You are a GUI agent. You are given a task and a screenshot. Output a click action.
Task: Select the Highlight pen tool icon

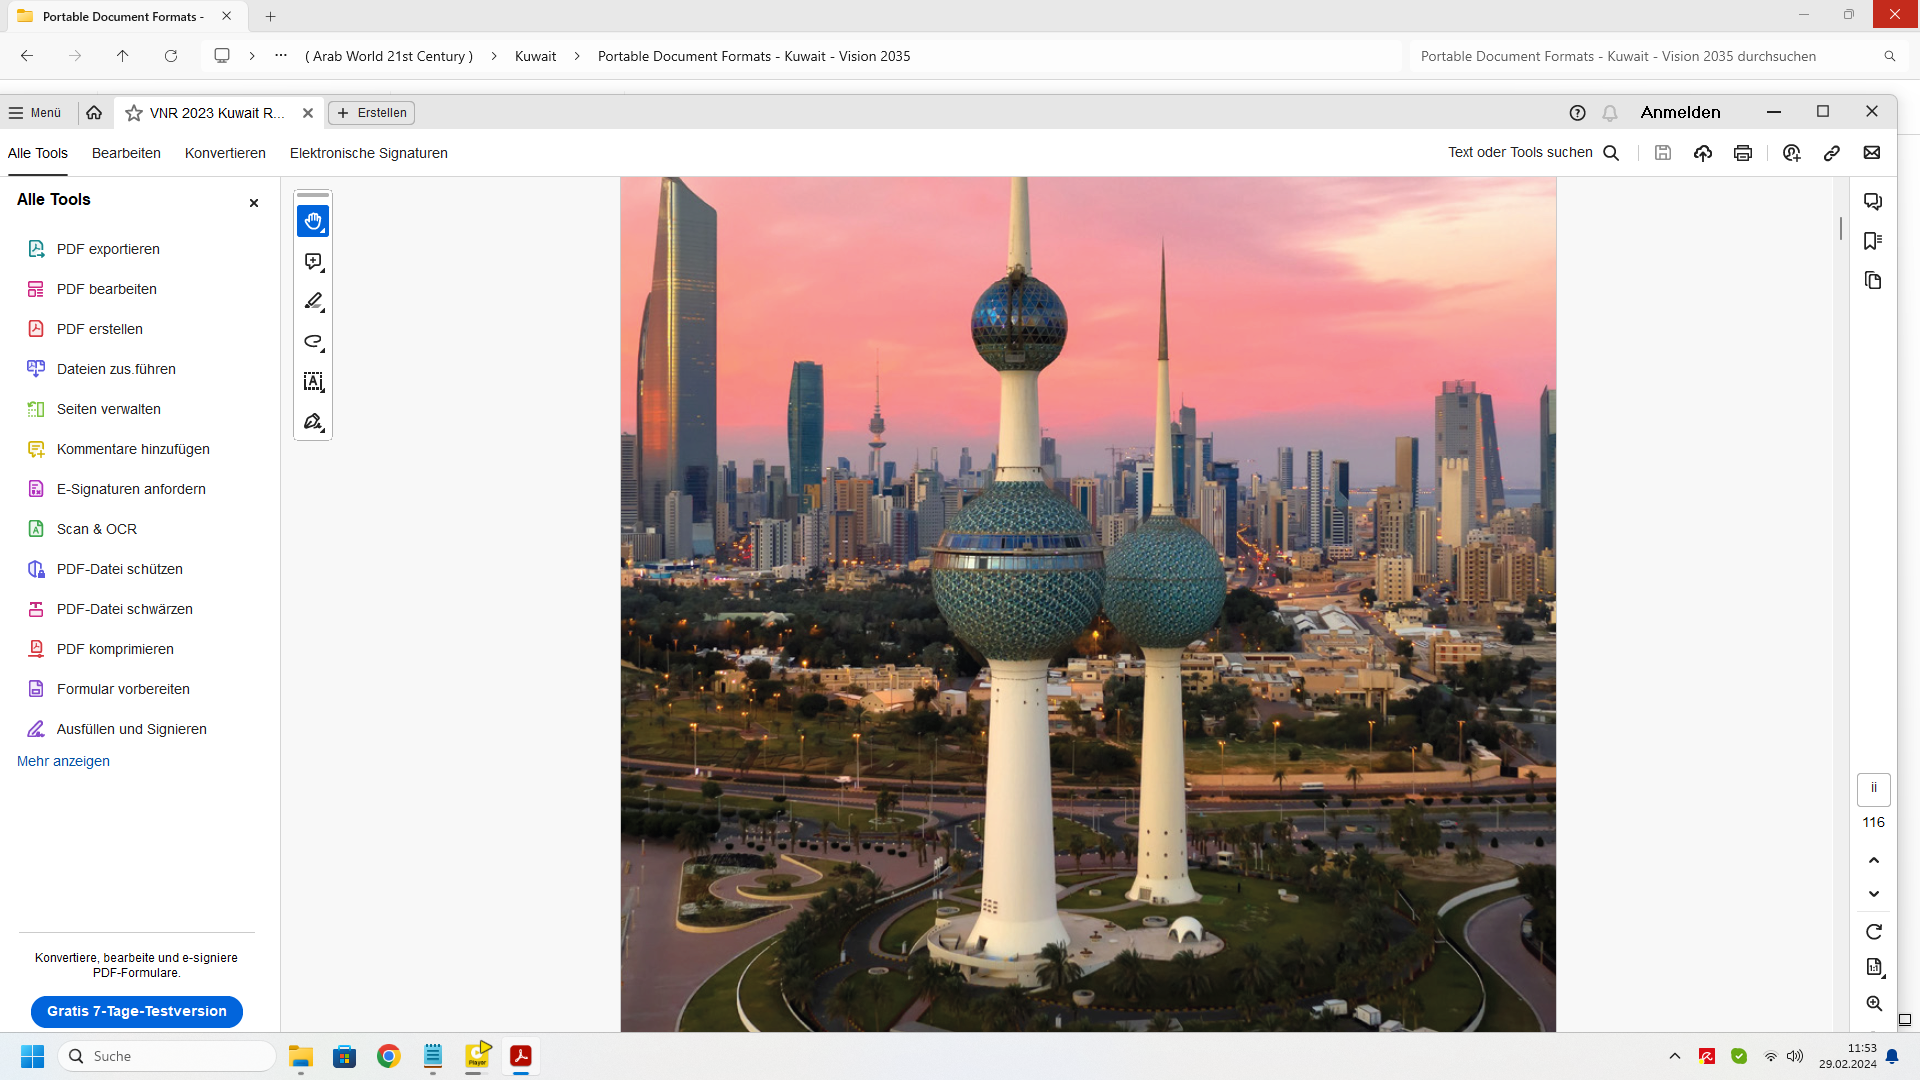point(313,302)
